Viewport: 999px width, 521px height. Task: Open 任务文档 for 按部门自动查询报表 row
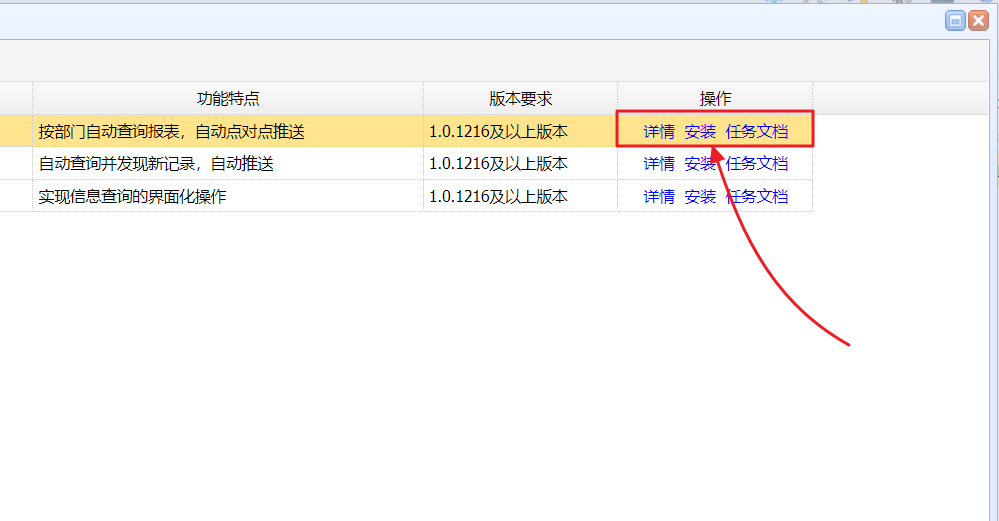tap(757, 132)
